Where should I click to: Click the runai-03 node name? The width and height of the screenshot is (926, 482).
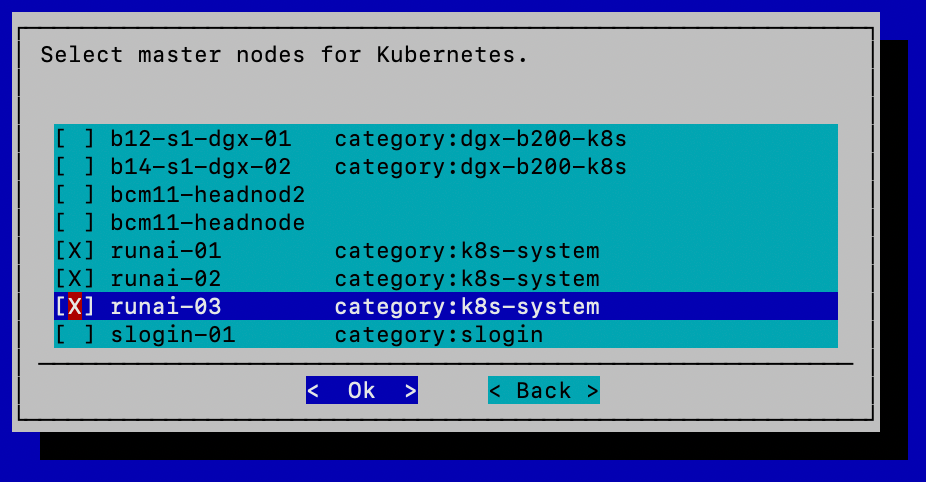pos(165,306)
